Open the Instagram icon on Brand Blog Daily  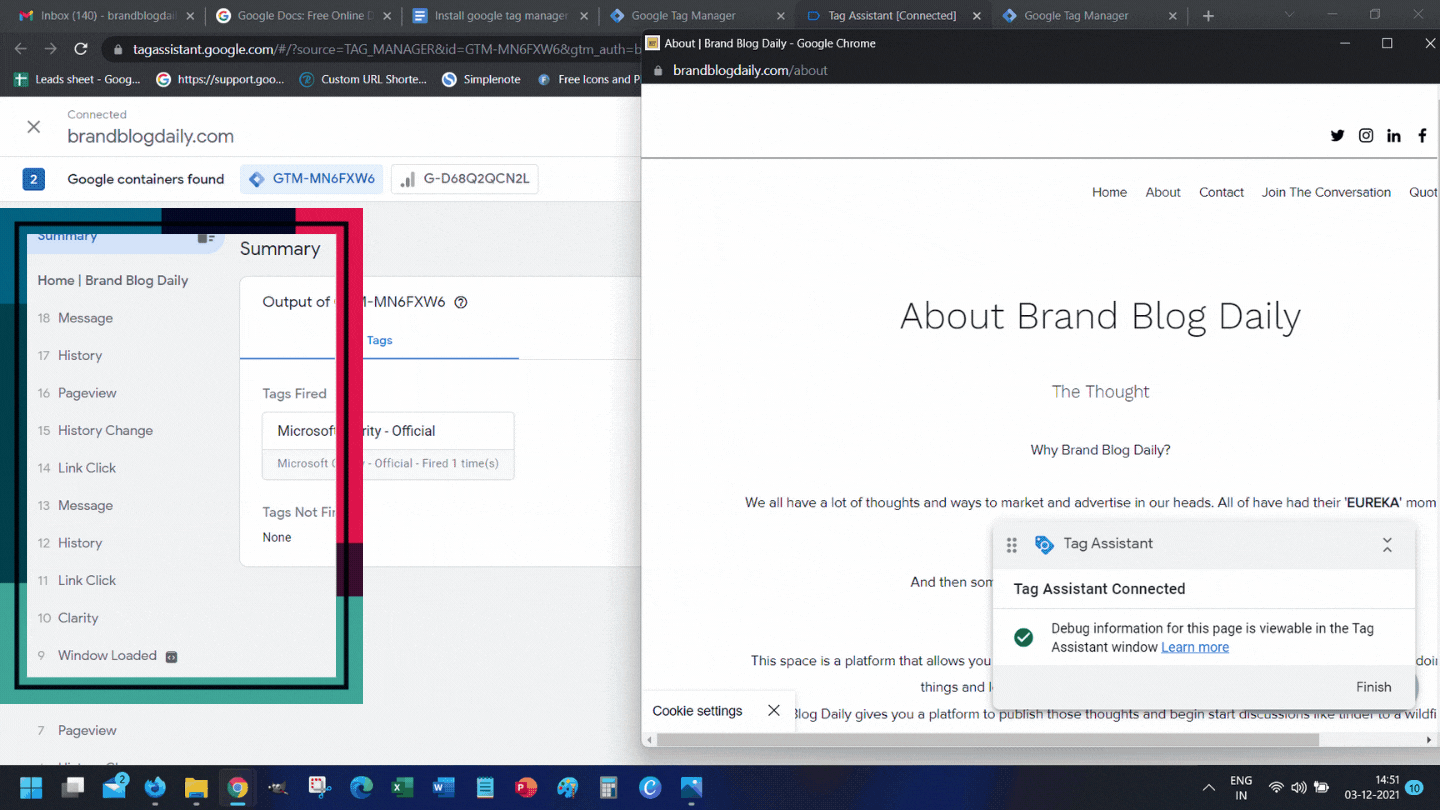[x=1366, y=136]
